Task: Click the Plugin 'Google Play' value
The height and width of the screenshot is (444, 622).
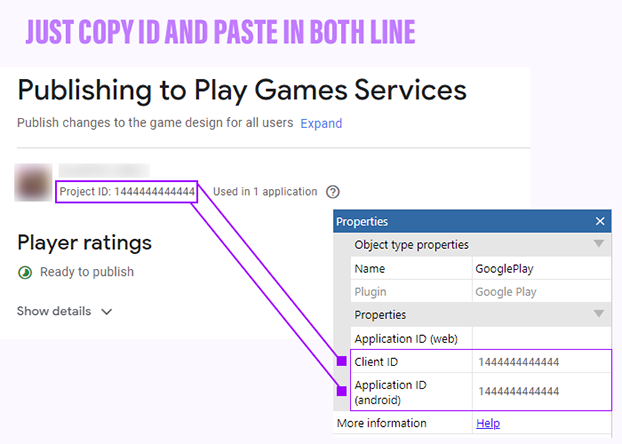Action: click(x=506, y=292)
